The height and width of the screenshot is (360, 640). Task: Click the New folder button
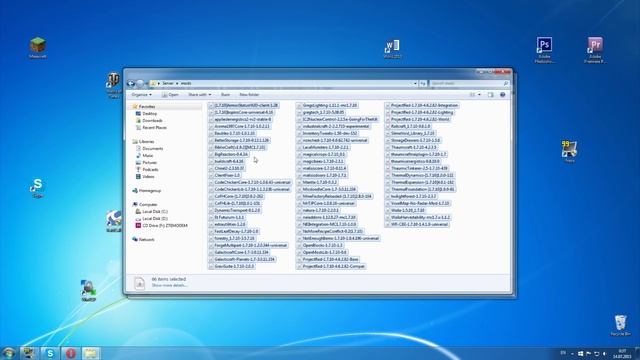(x=249, y=95)
